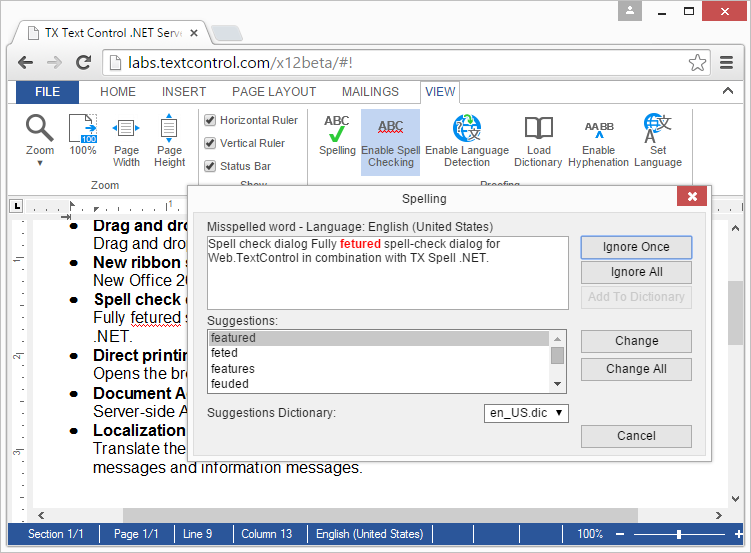
Task: Adjust the zoom slider in status bar
Action: (x=678, y=534)
